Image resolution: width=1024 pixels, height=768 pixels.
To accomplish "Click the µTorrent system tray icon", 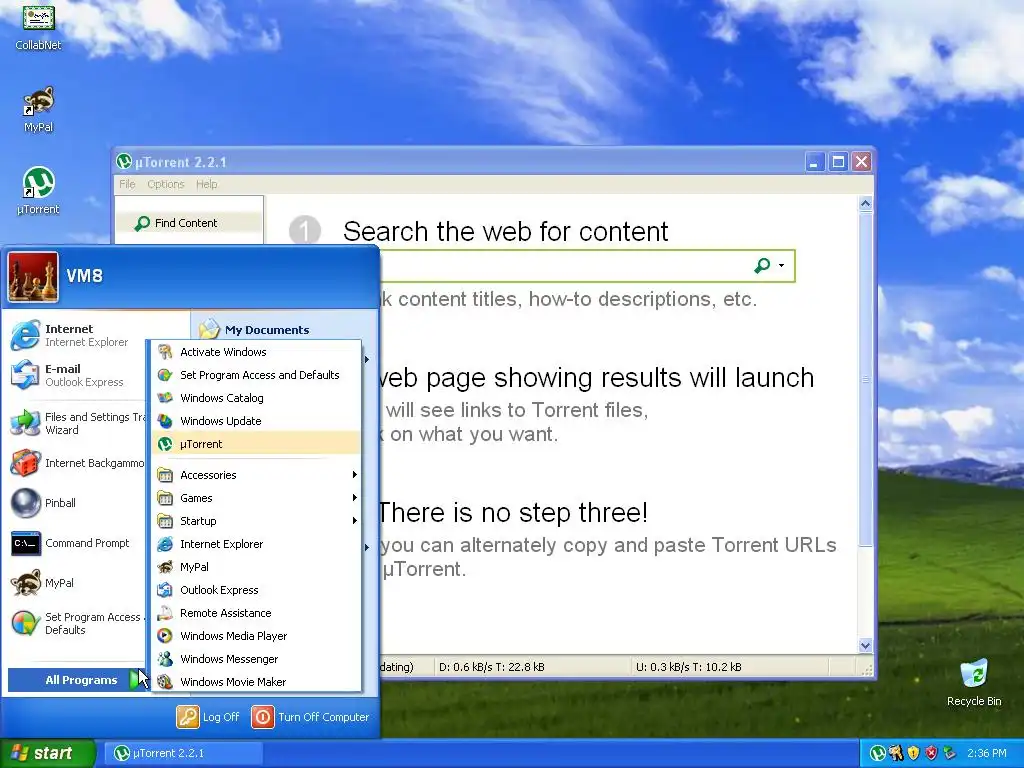I will [878, 753].
